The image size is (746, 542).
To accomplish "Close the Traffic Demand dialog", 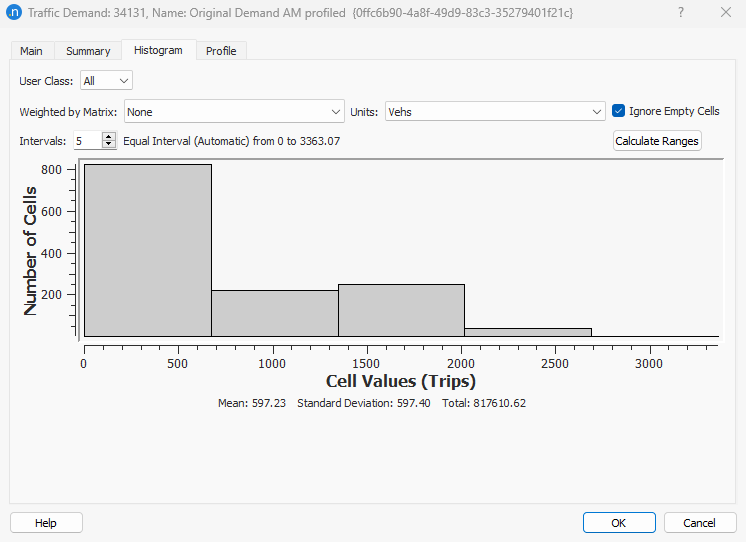I will (x=726, y=12).
